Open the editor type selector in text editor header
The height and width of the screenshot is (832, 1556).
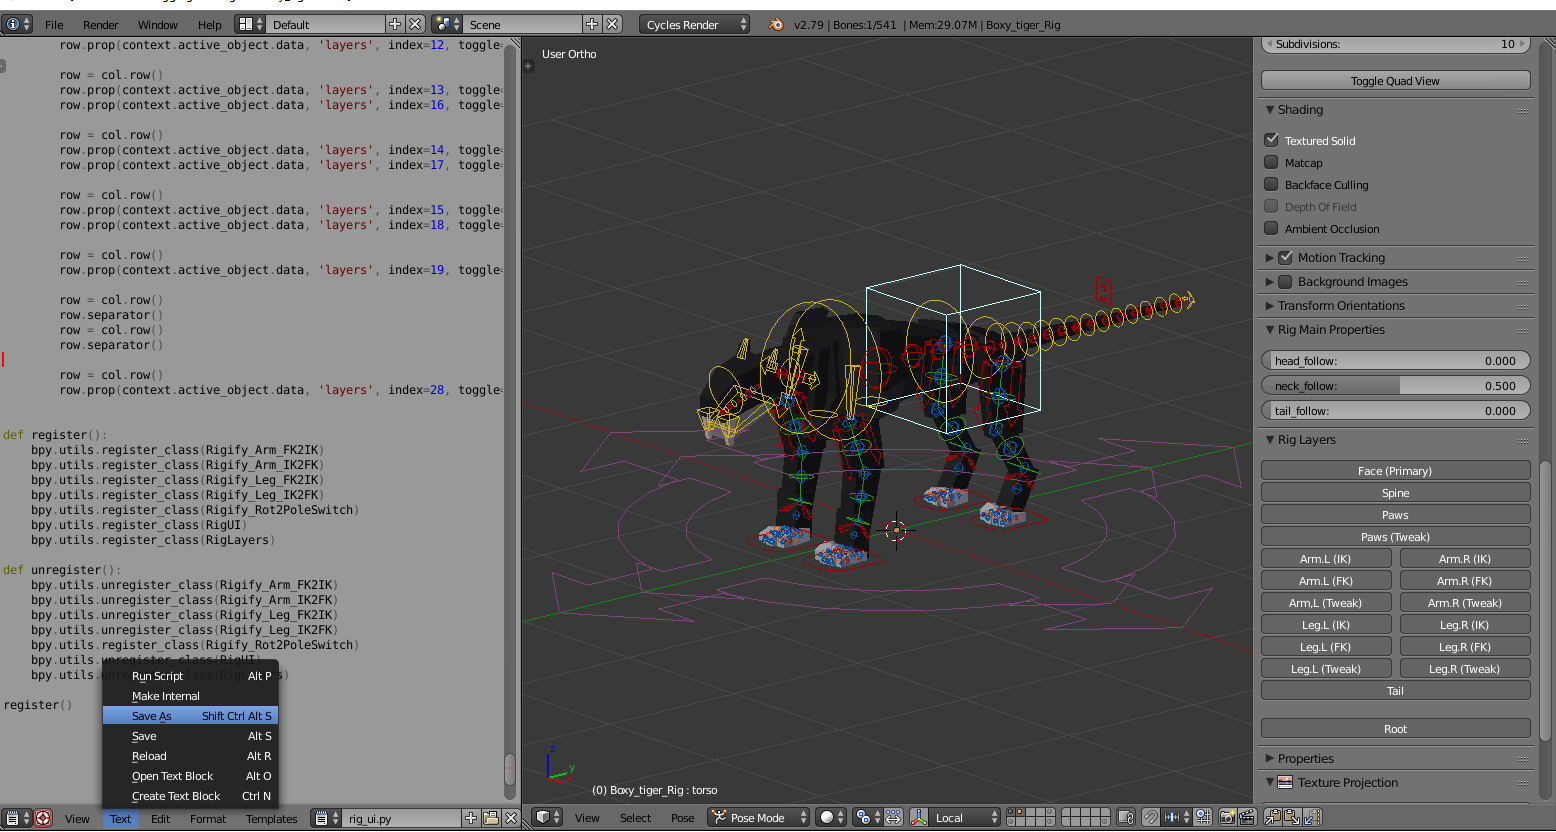[x=14, y=818]
